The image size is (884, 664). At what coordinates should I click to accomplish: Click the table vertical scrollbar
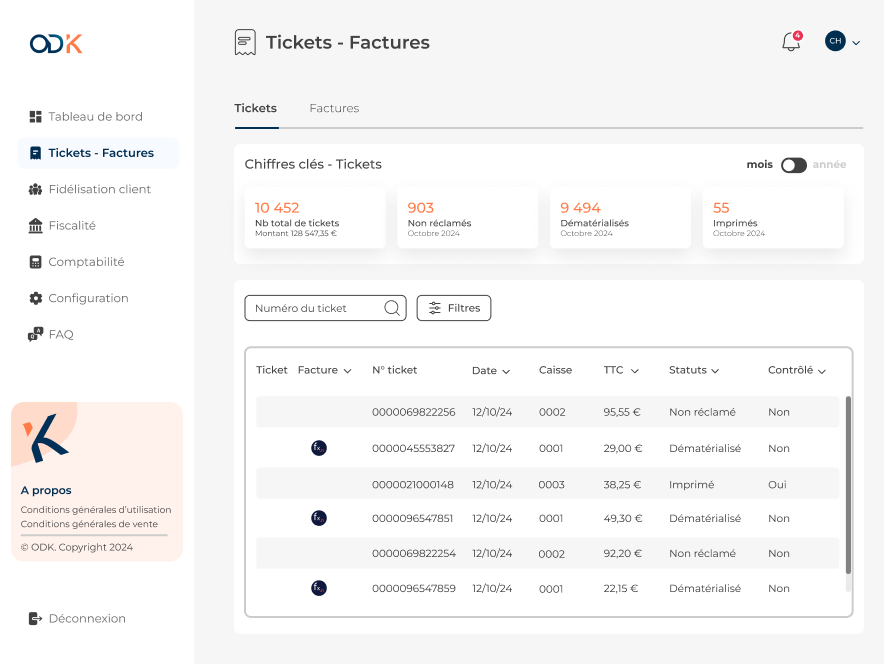848,485
